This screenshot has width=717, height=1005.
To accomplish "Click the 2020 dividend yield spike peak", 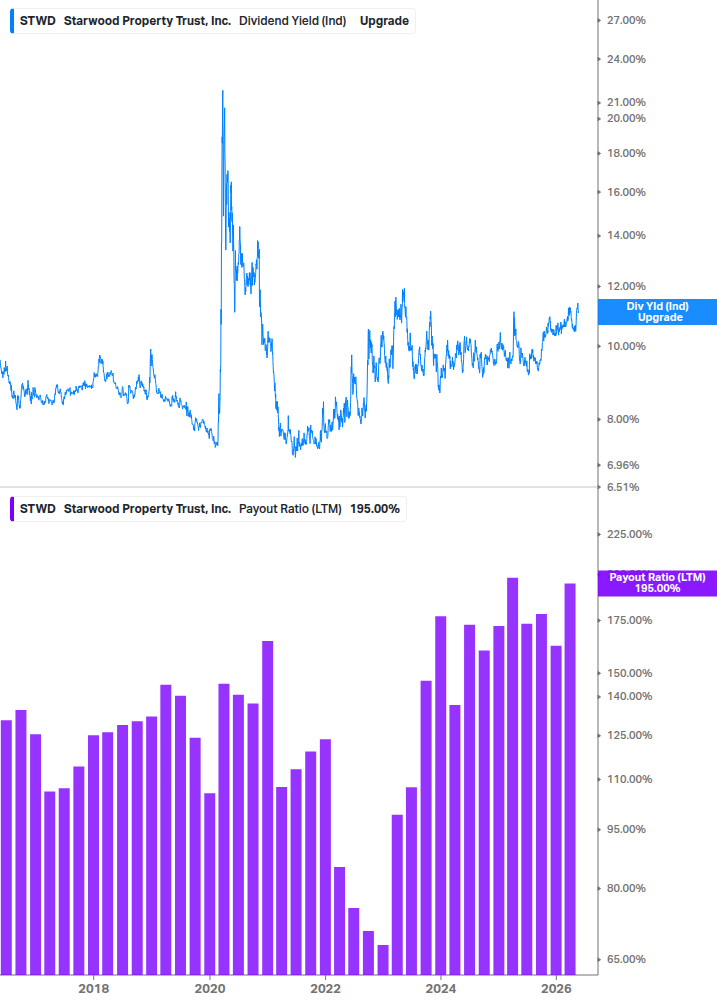I will (x=222, y=92).
